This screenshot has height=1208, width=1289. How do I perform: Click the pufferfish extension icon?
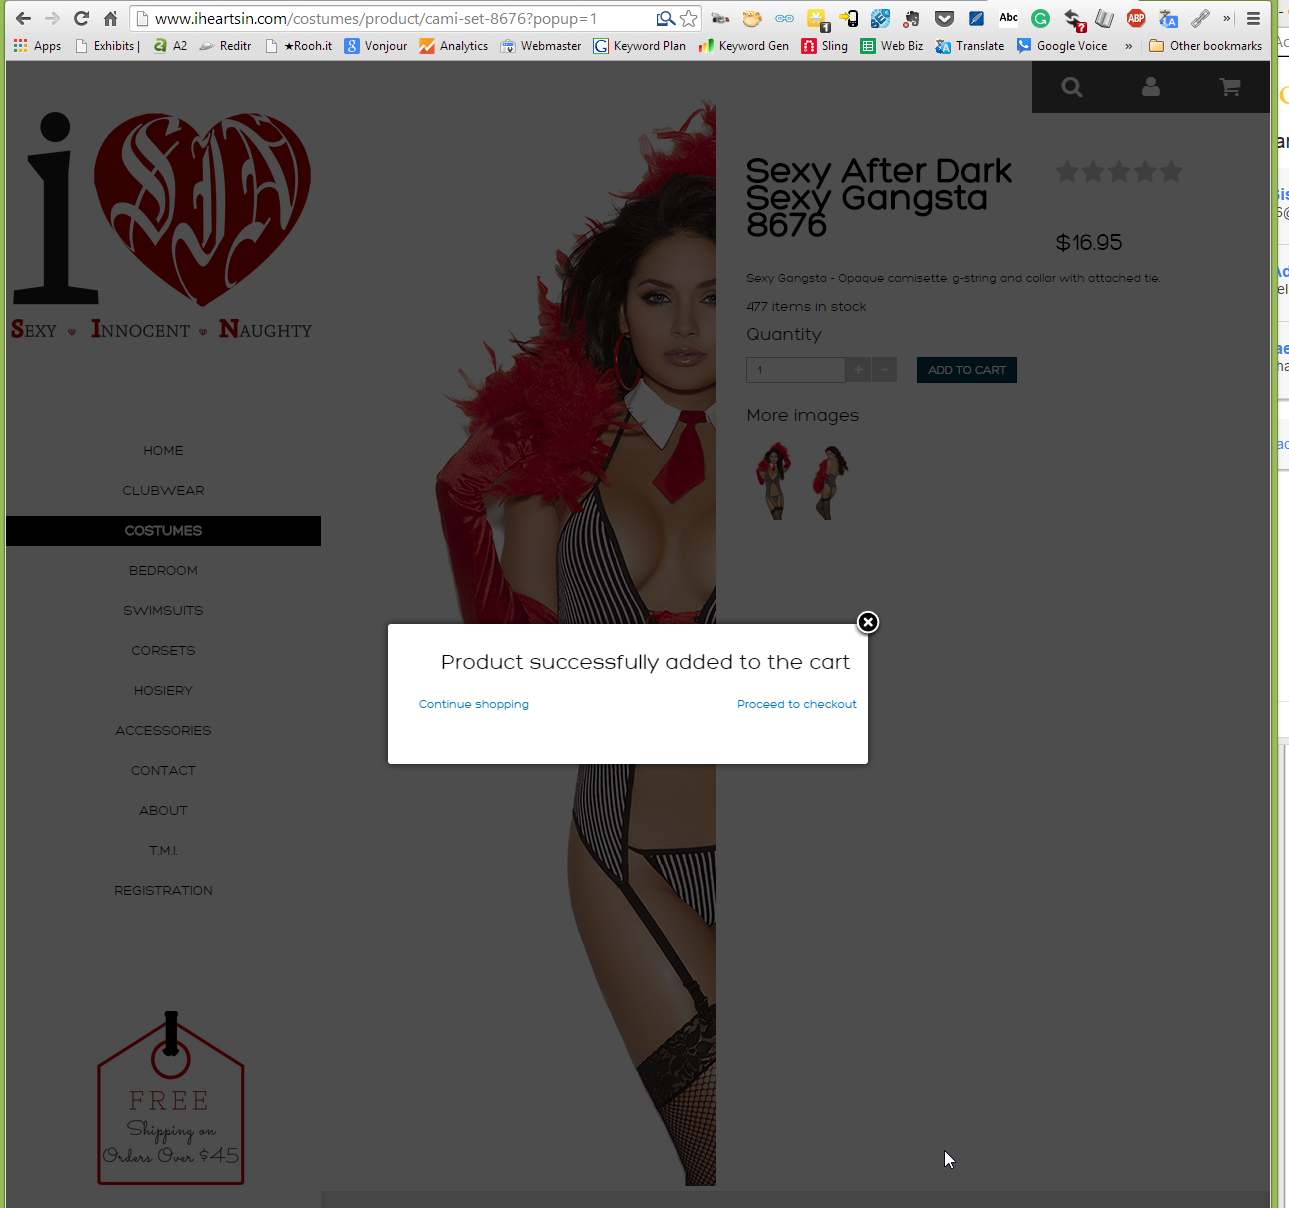point(752,18)
